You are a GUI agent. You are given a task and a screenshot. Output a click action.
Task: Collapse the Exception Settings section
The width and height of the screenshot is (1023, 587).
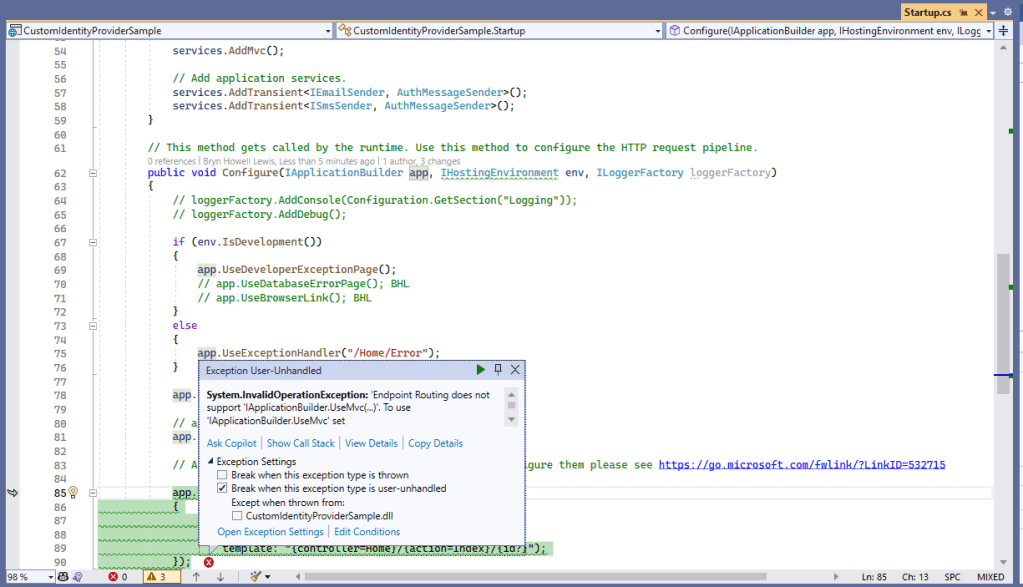click(x=210, y=462)
